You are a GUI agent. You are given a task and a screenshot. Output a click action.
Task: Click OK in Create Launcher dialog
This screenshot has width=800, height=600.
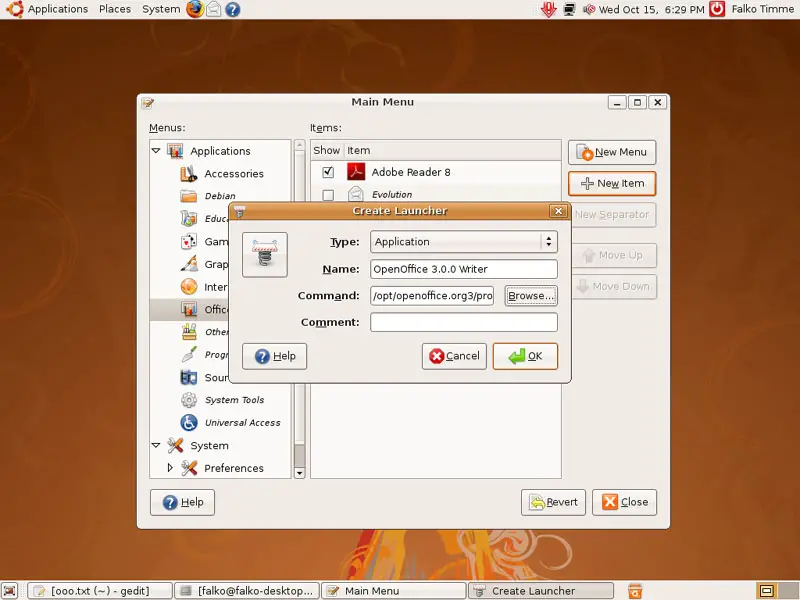click(x=525, y=356)
